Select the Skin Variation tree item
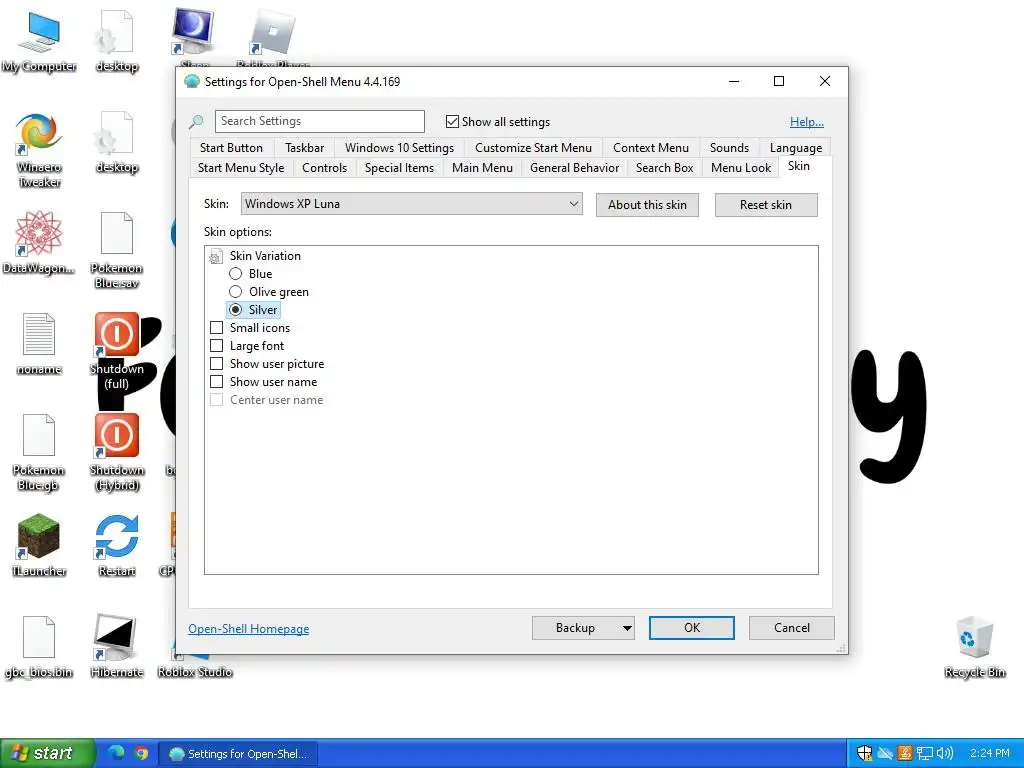This screenshot has width=1024, height=768. [265, 256]
